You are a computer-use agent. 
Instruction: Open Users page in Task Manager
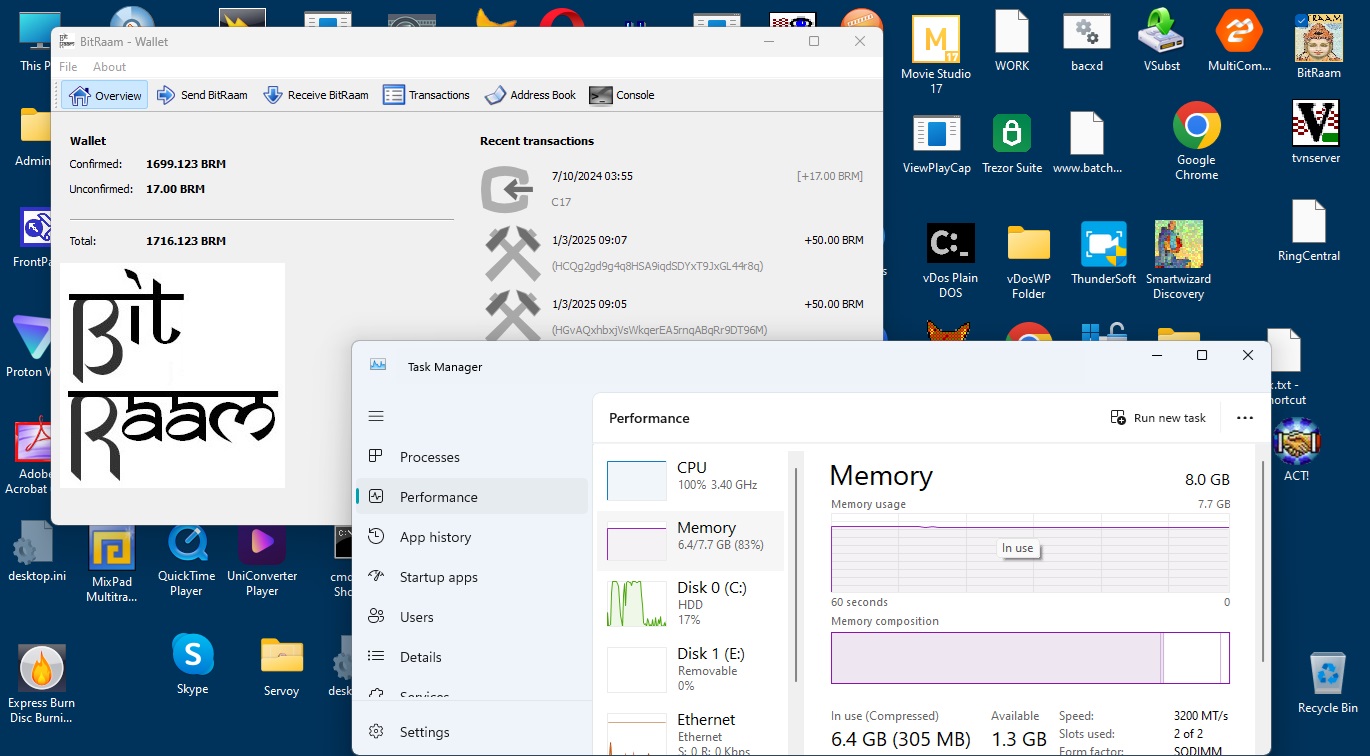[x=472, y=617]
